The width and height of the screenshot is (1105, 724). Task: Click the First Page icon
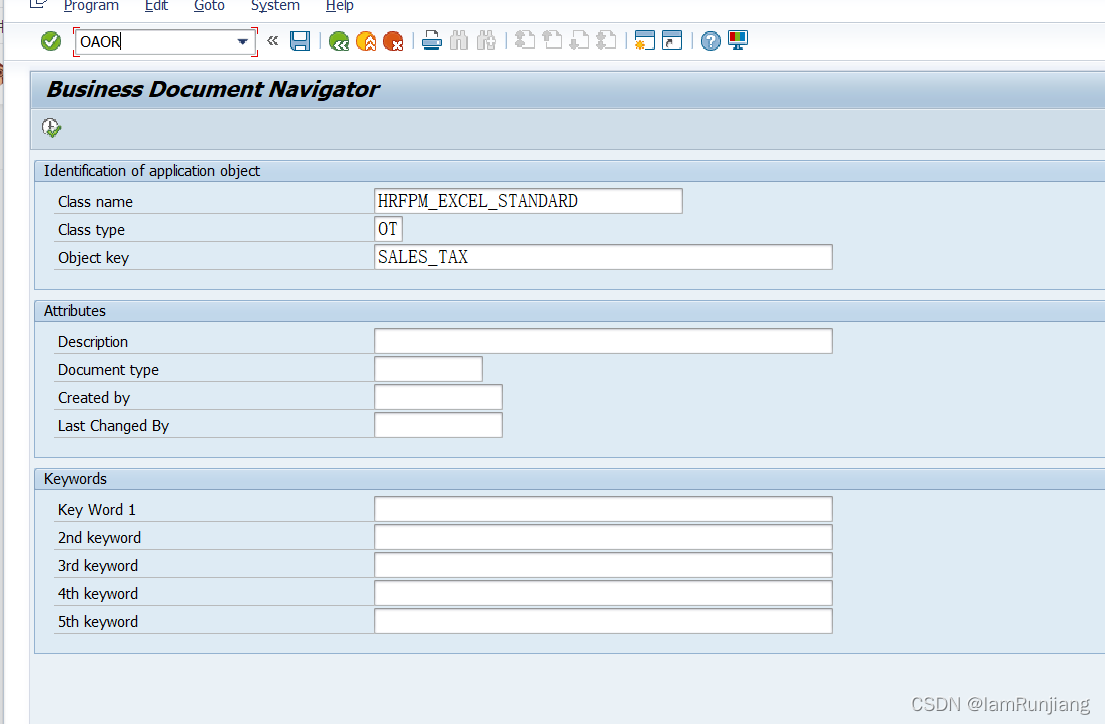(525, 40)
